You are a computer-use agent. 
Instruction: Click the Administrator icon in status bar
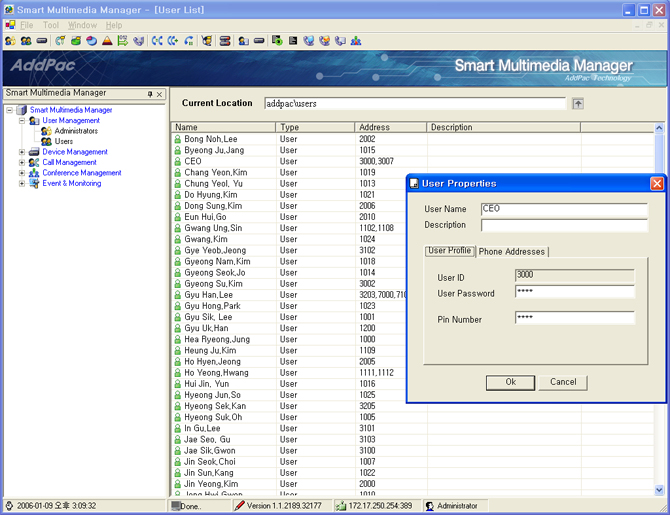click(430, 506)
